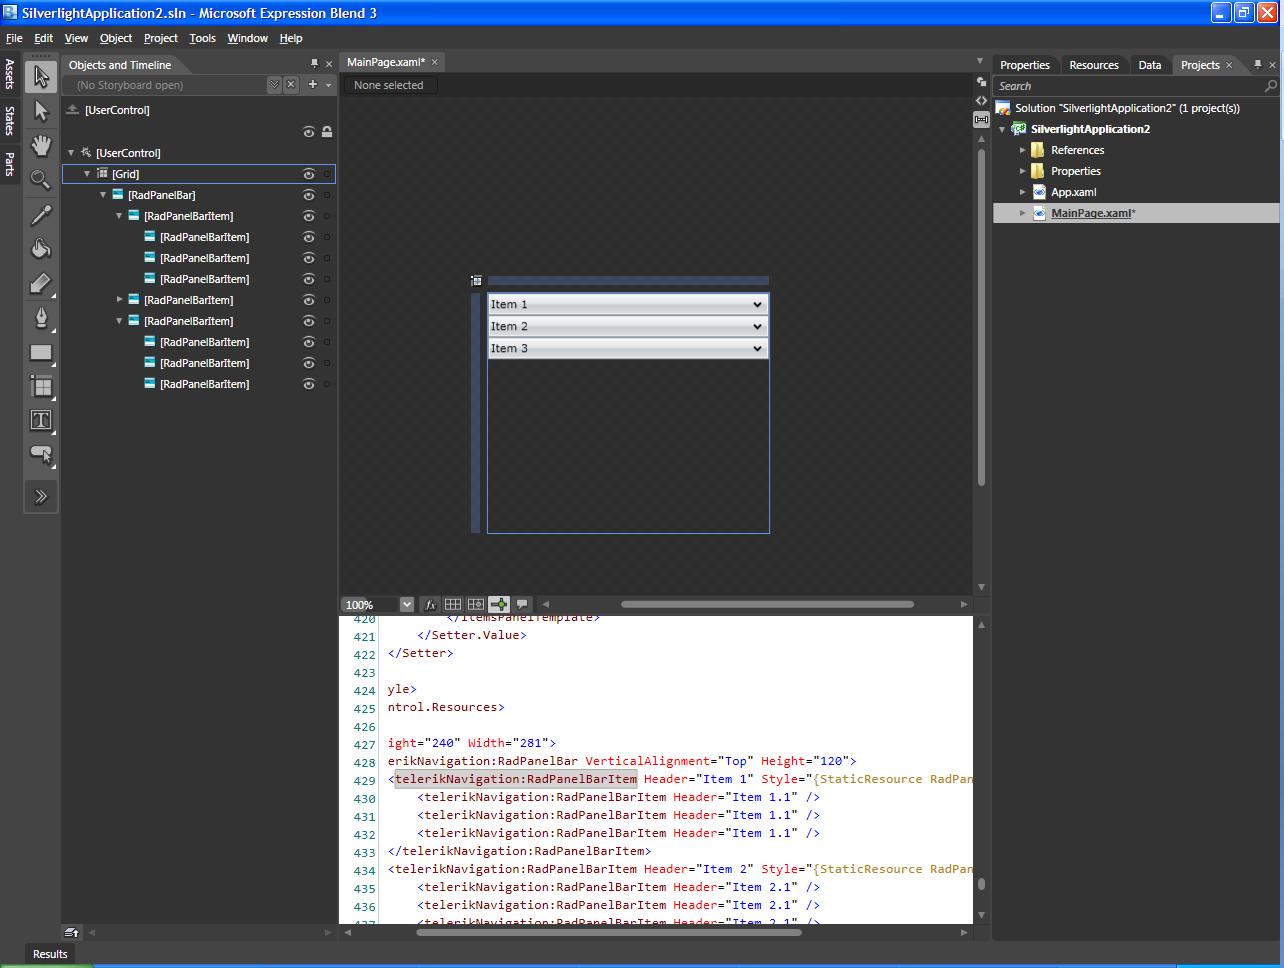The width and height of the screenshot is (1284, 968).
Task: Select the Pen tool
Action: click(41, 318)
